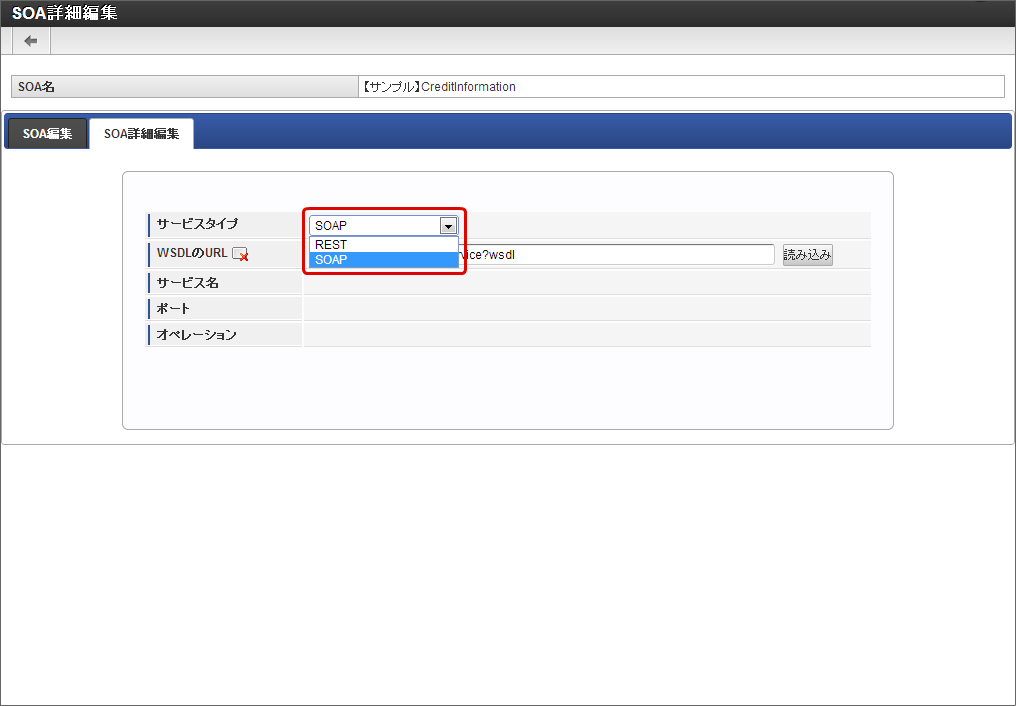1016x706 pixels.
Task: Click the WSDLのURL label
Action: [192, 253]
